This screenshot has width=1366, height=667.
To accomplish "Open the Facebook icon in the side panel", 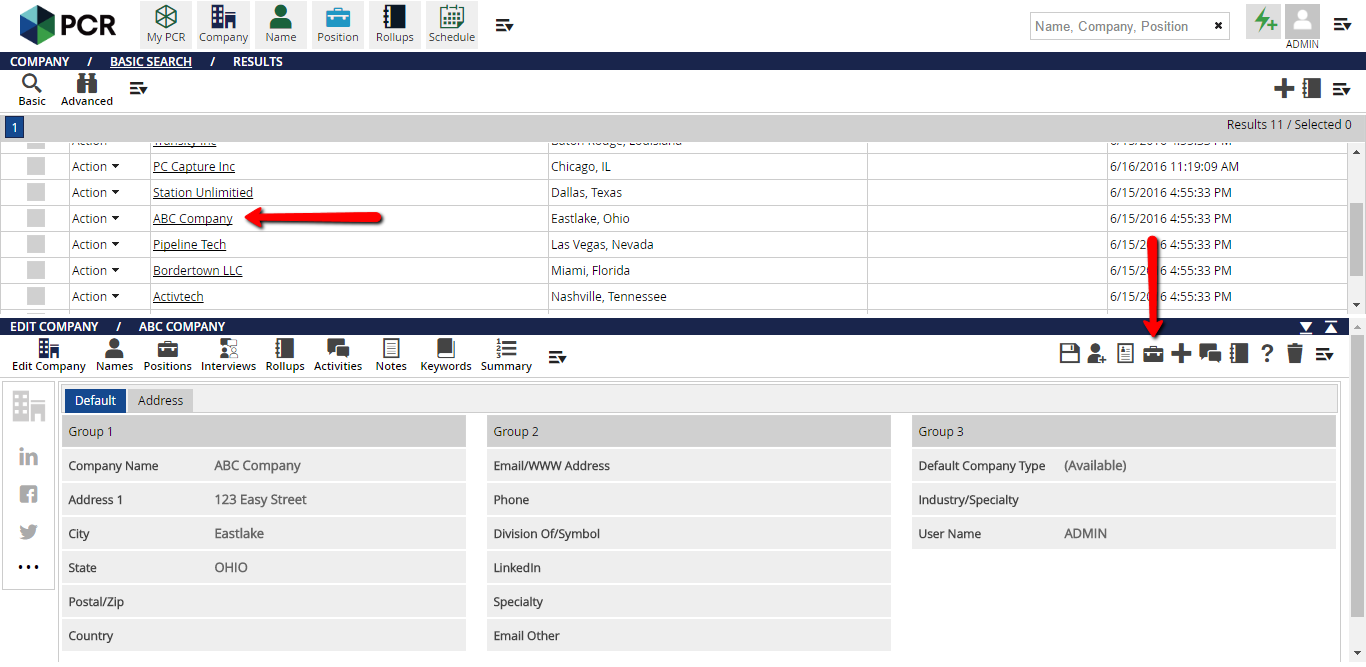I will [29, 494].
